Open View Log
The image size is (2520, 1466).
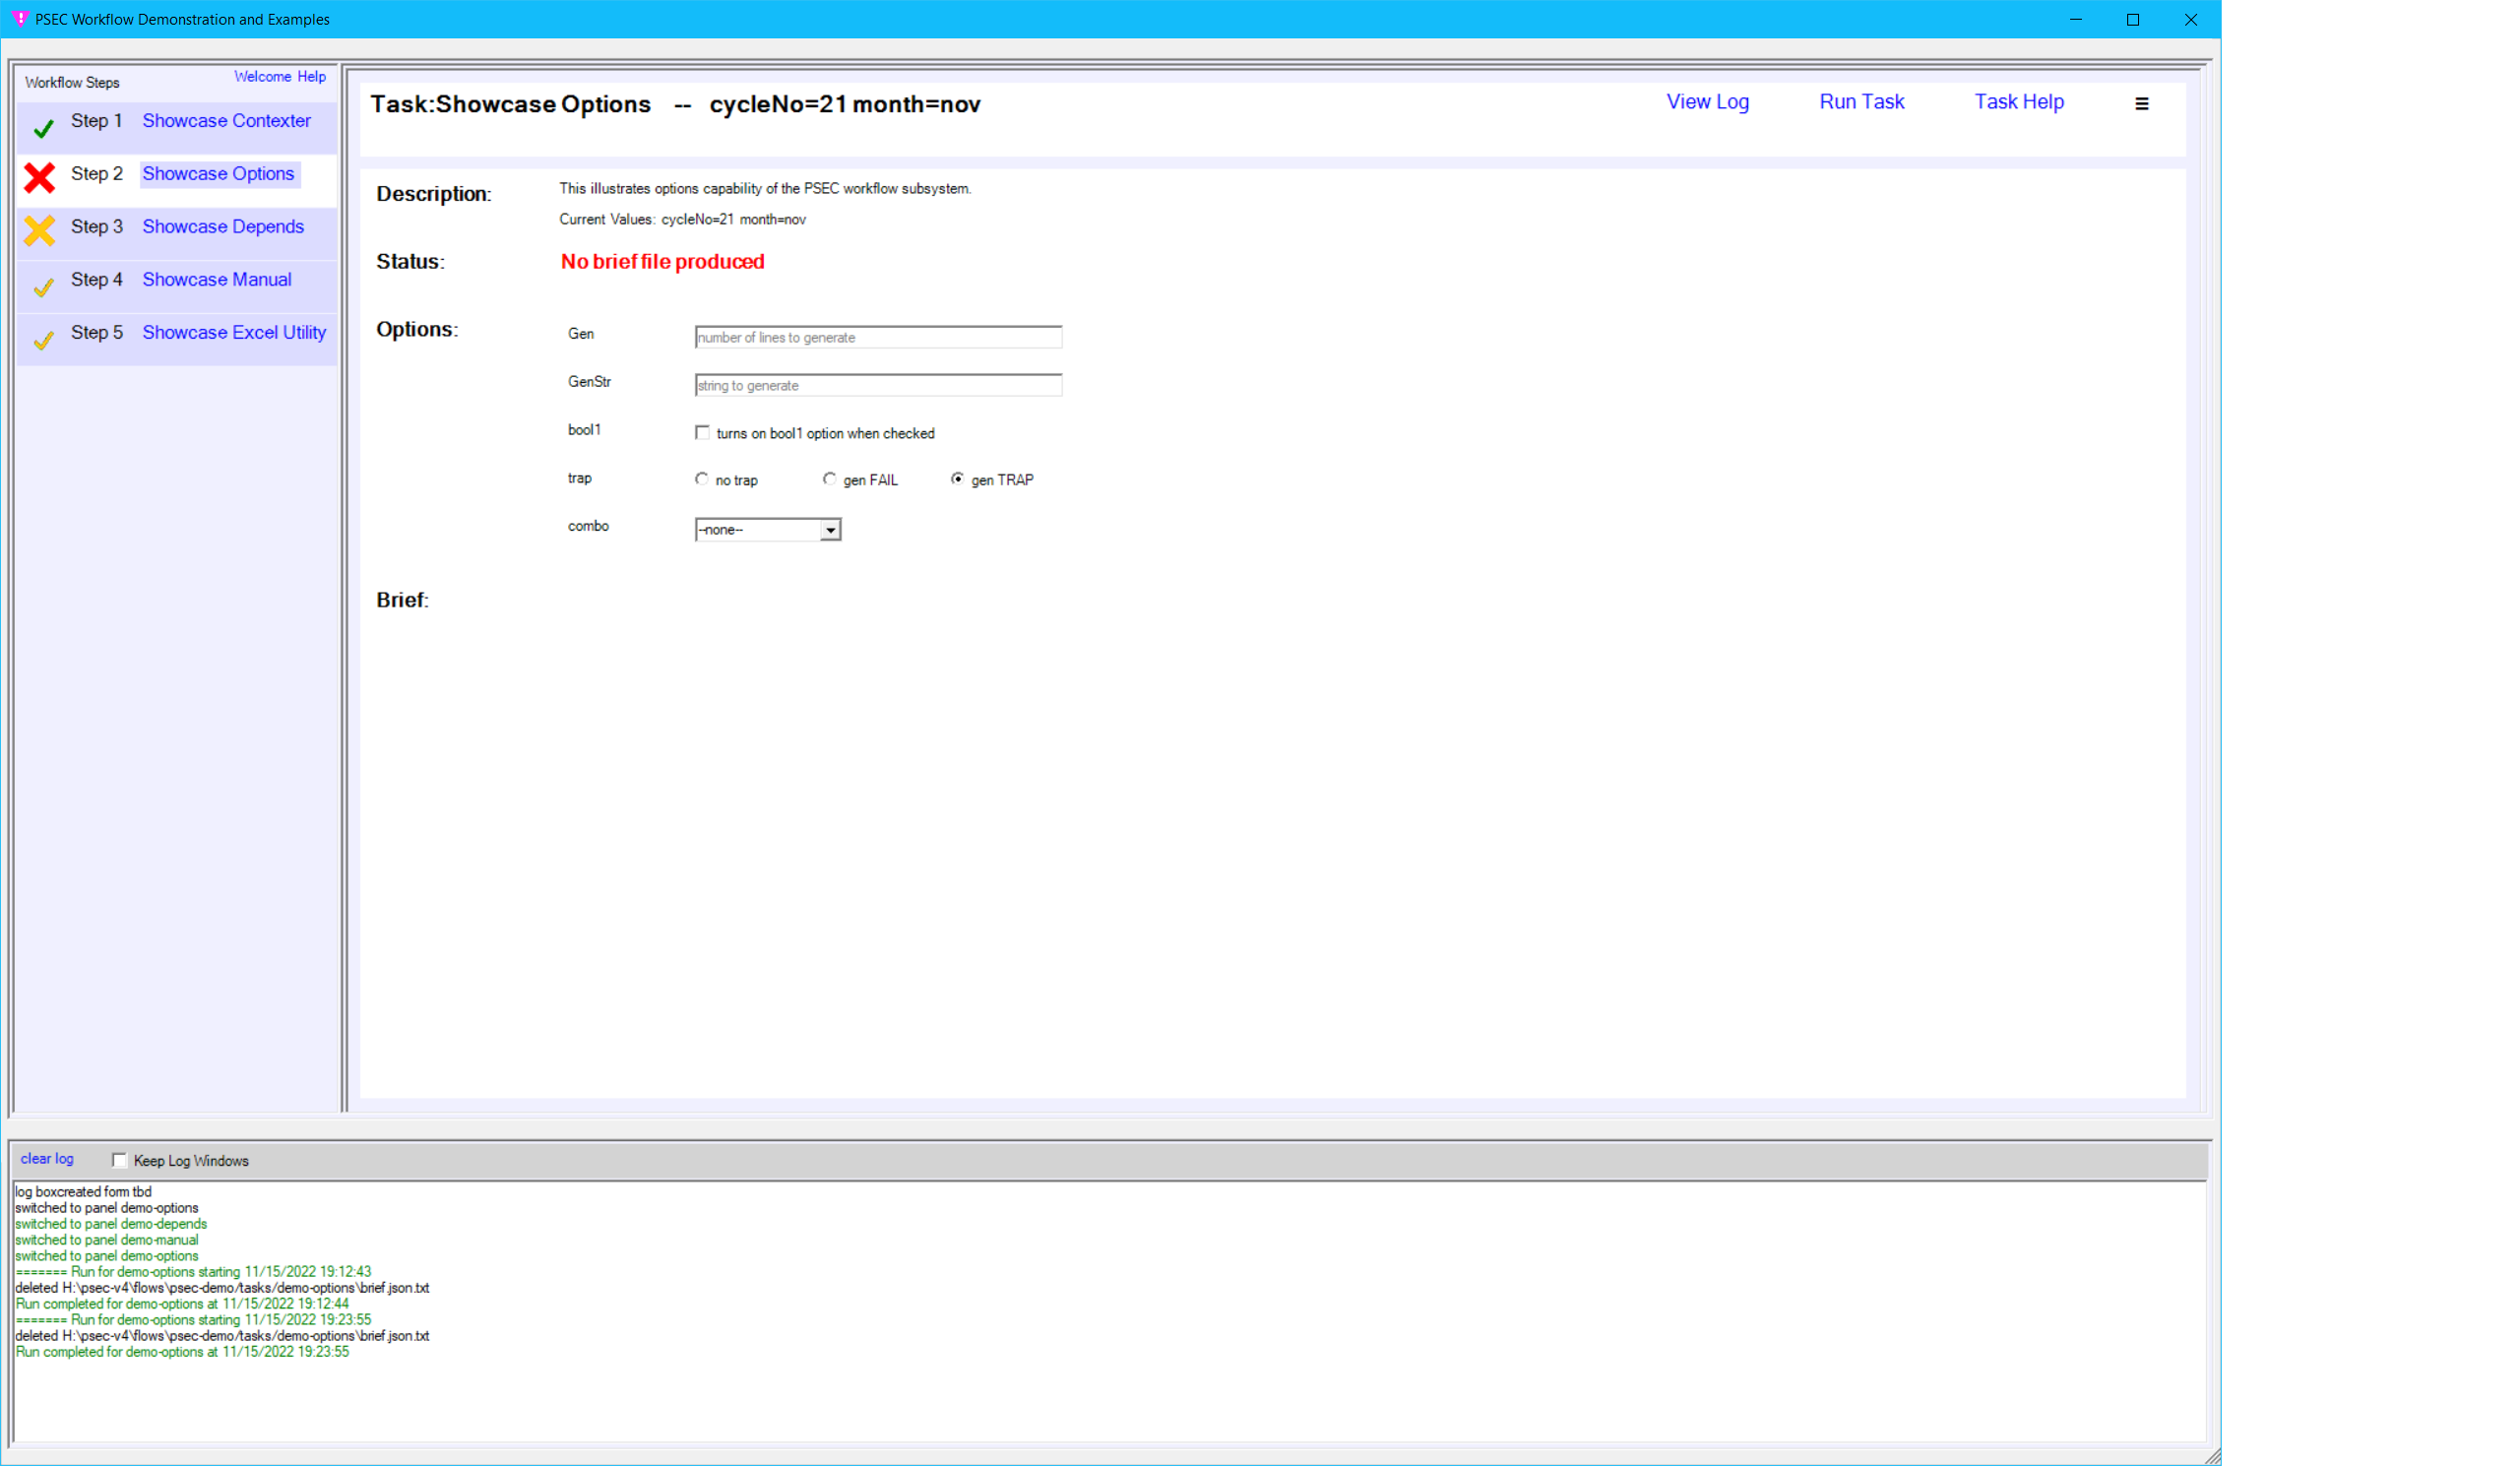pyautogui.click(x=1707, y=102)
